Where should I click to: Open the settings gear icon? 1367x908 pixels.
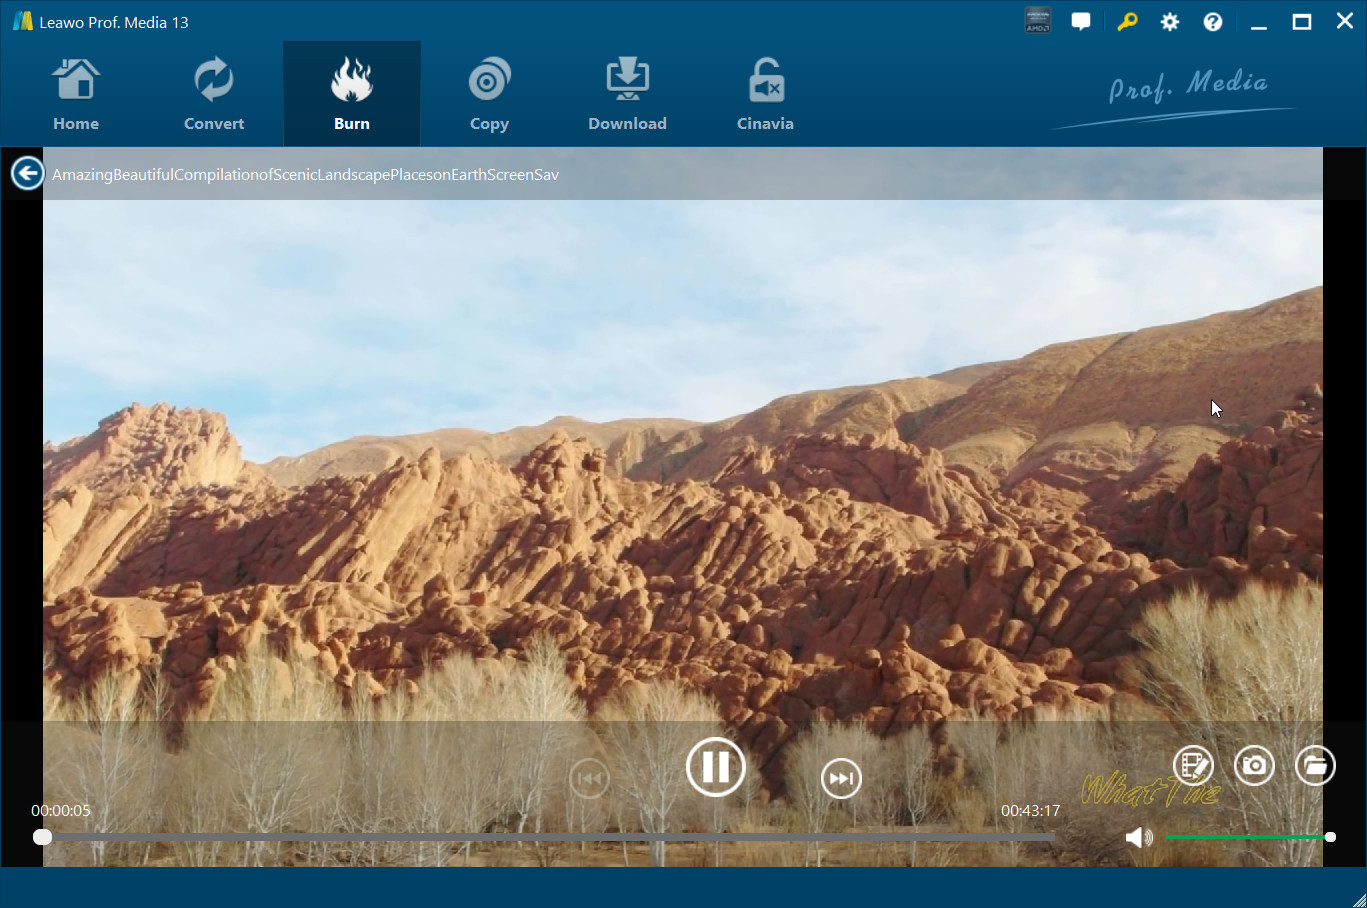coord(1170,22)
